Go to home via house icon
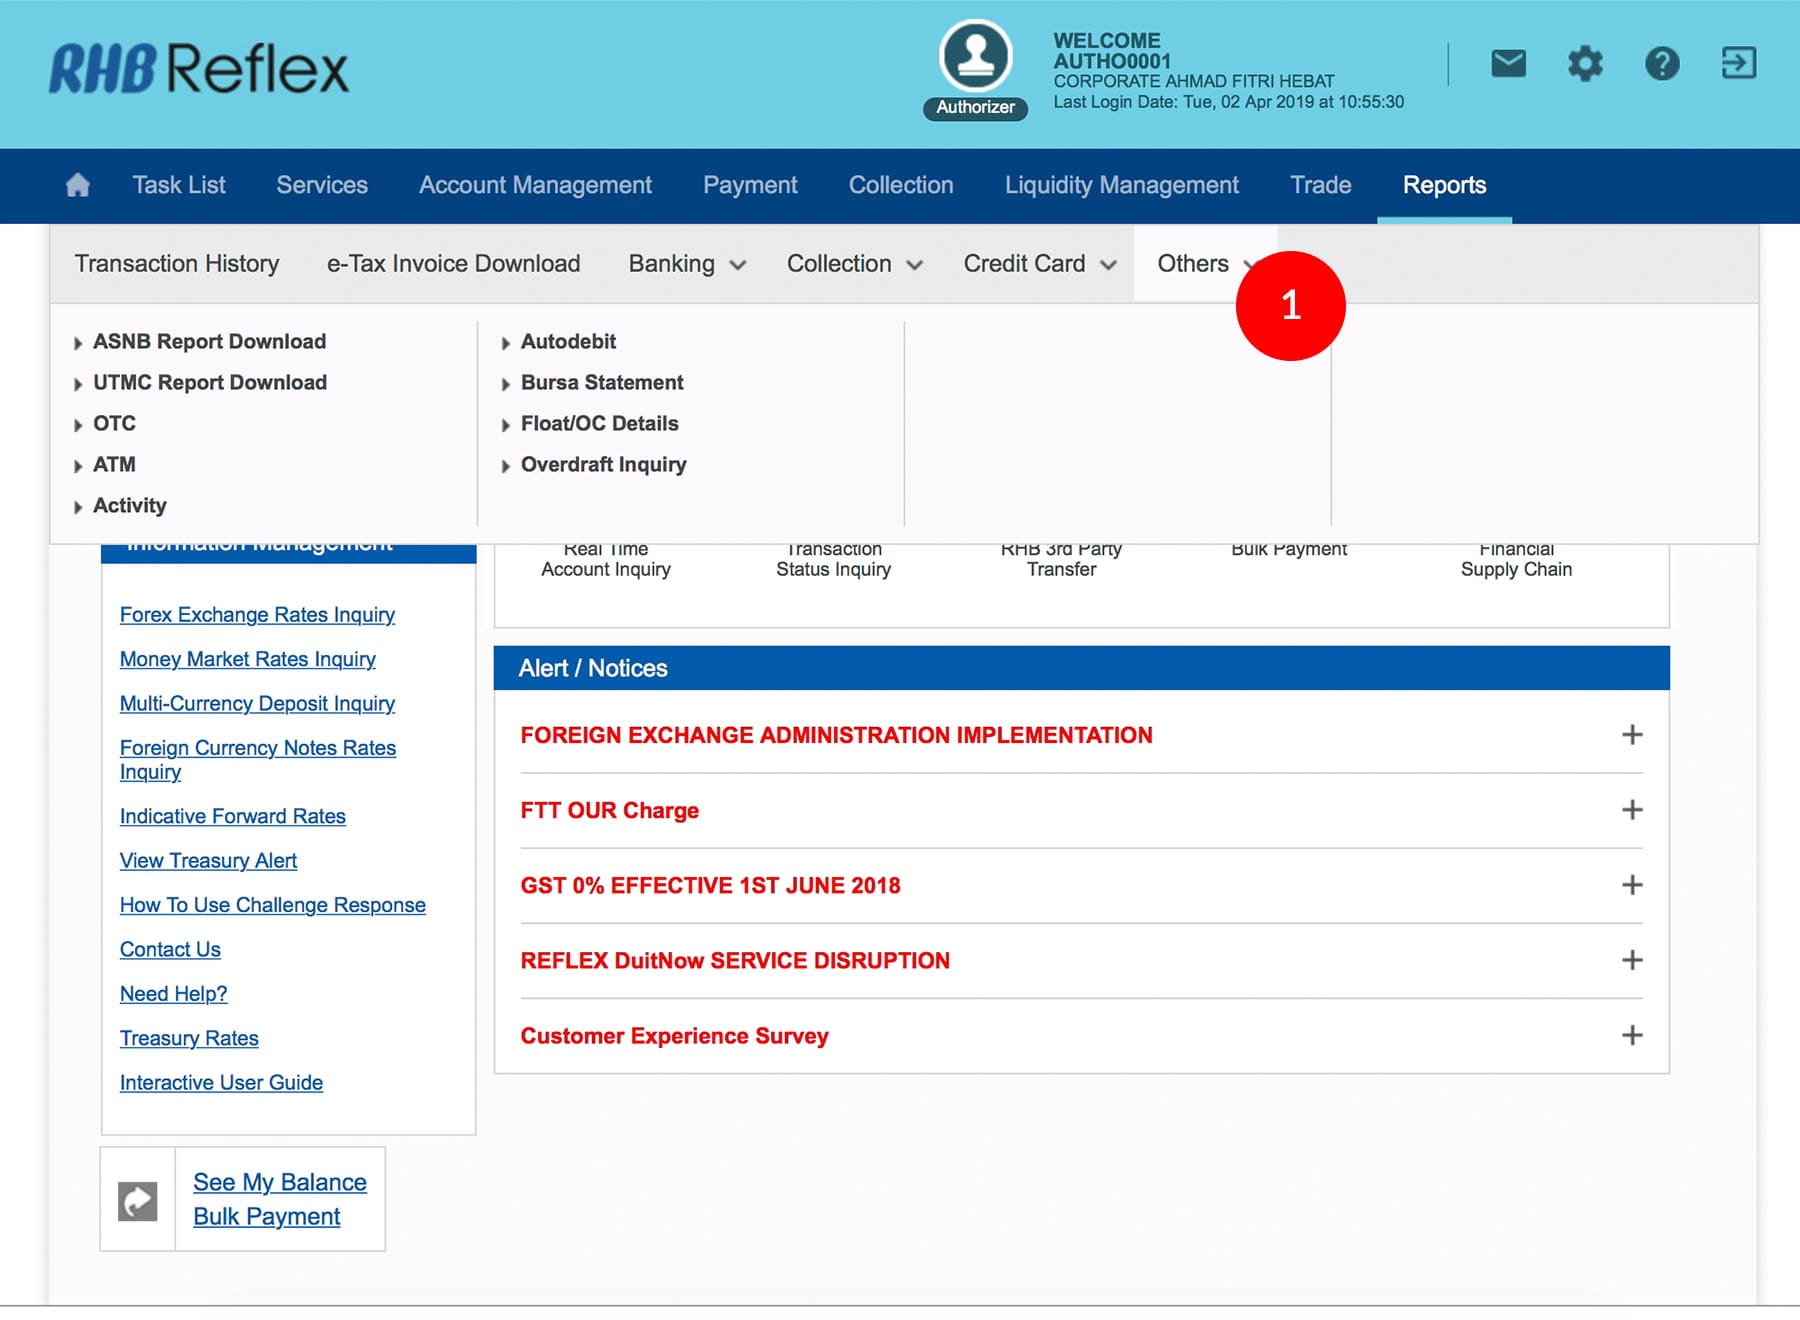The image size is (1800, 1320). [x=78, y=185]
